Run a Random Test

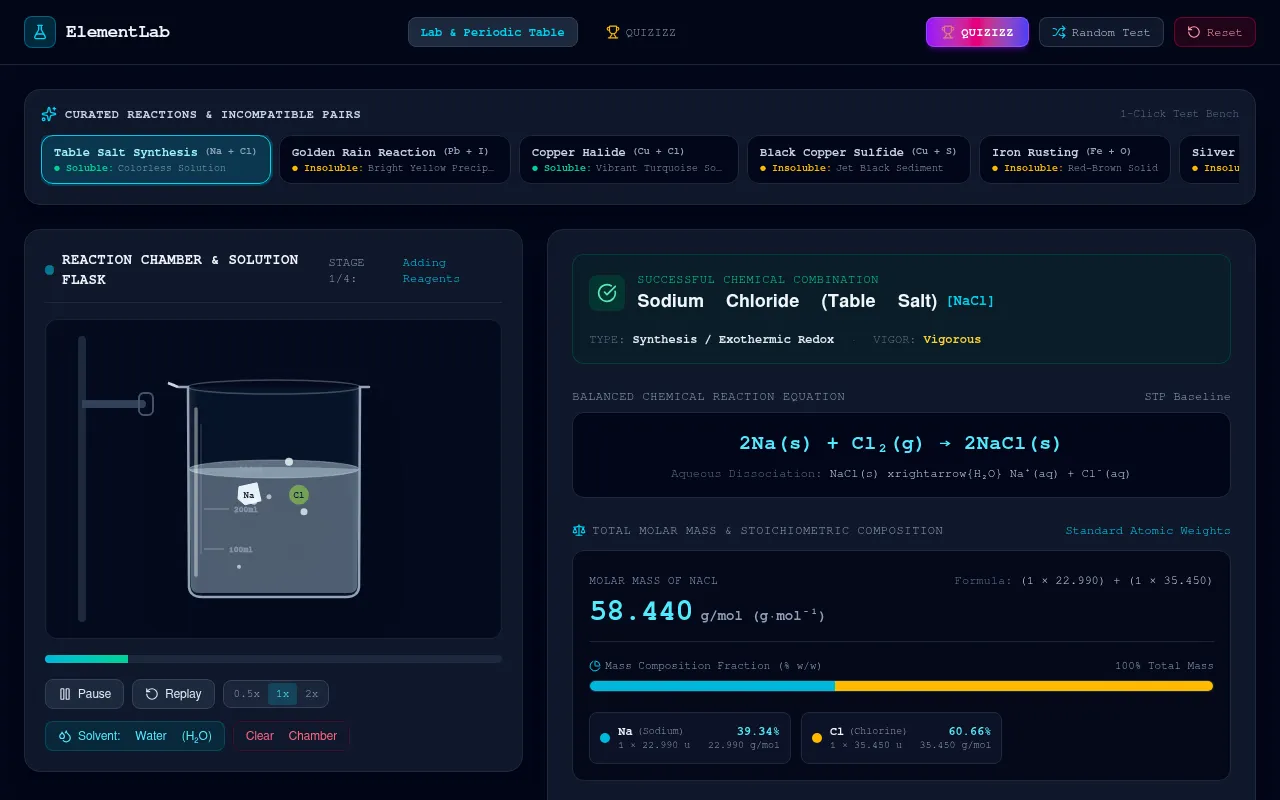point(1101,32)
